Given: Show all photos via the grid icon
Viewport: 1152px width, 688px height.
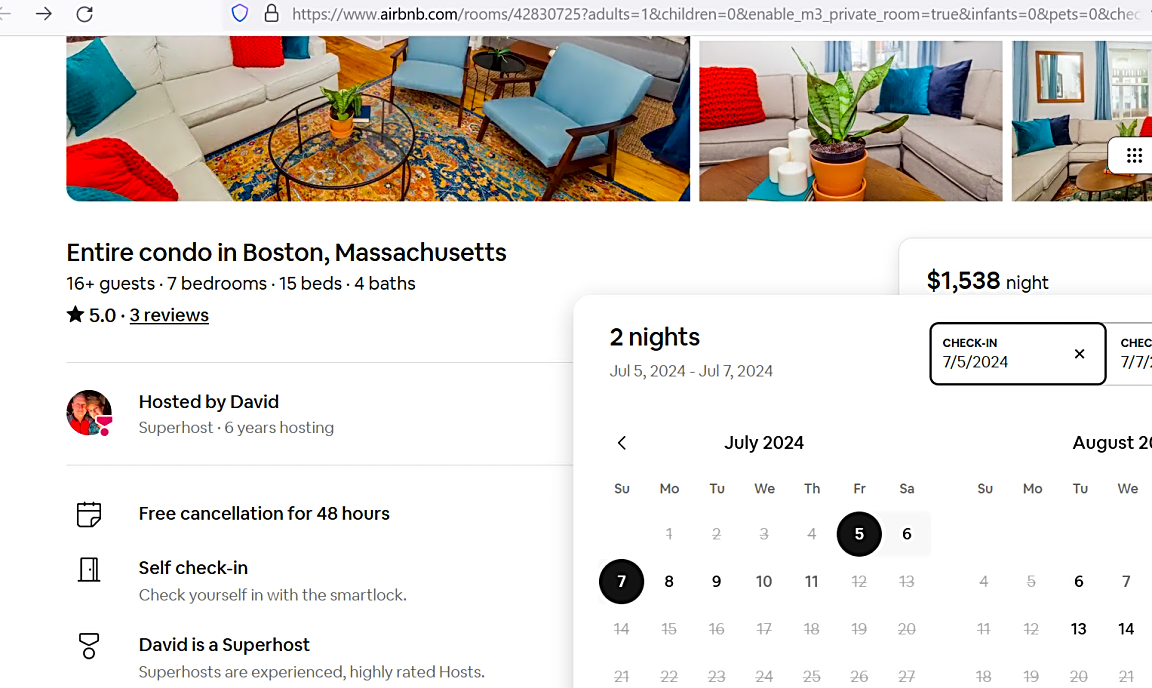Looking at the screenshot, I should click(x=1134, y=155).
